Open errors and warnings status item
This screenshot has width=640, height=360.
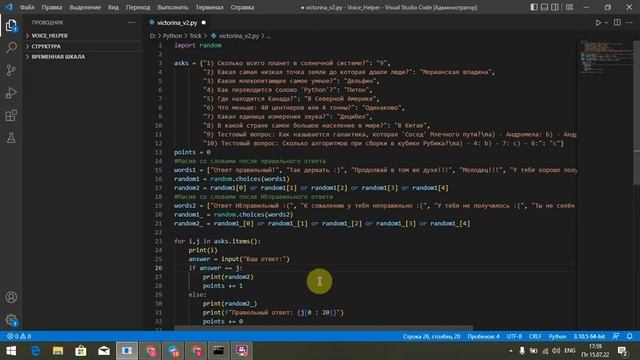[x=19, y=336]
